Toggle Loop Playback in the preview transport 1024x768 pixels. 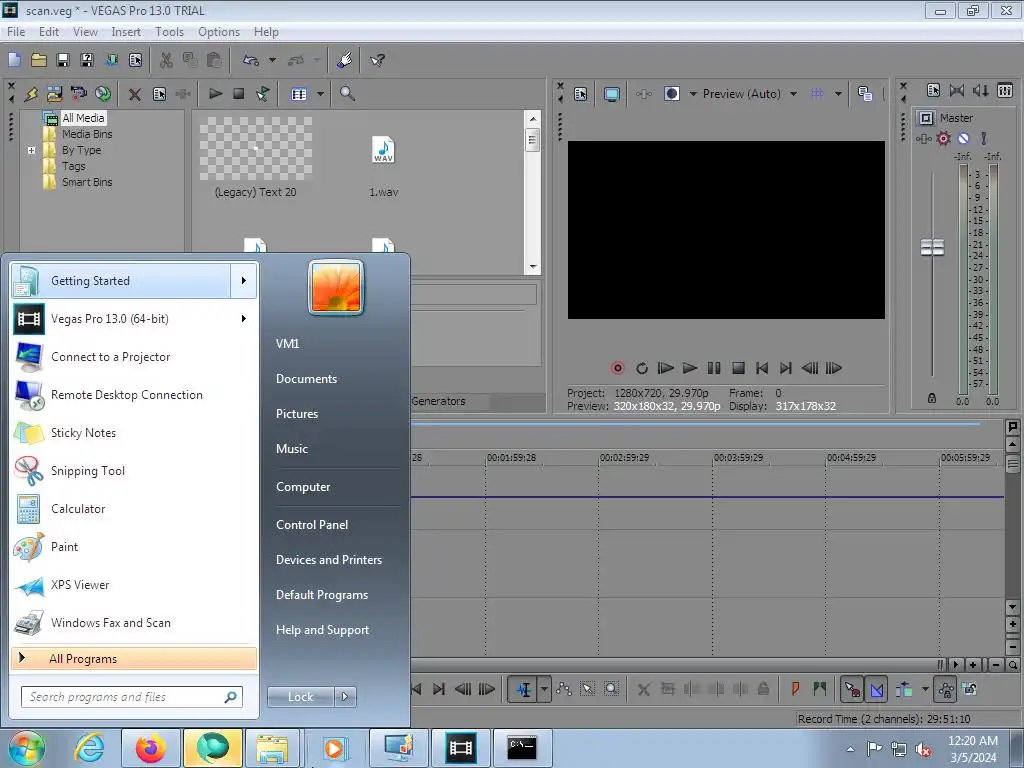click(x=641, y=368)
